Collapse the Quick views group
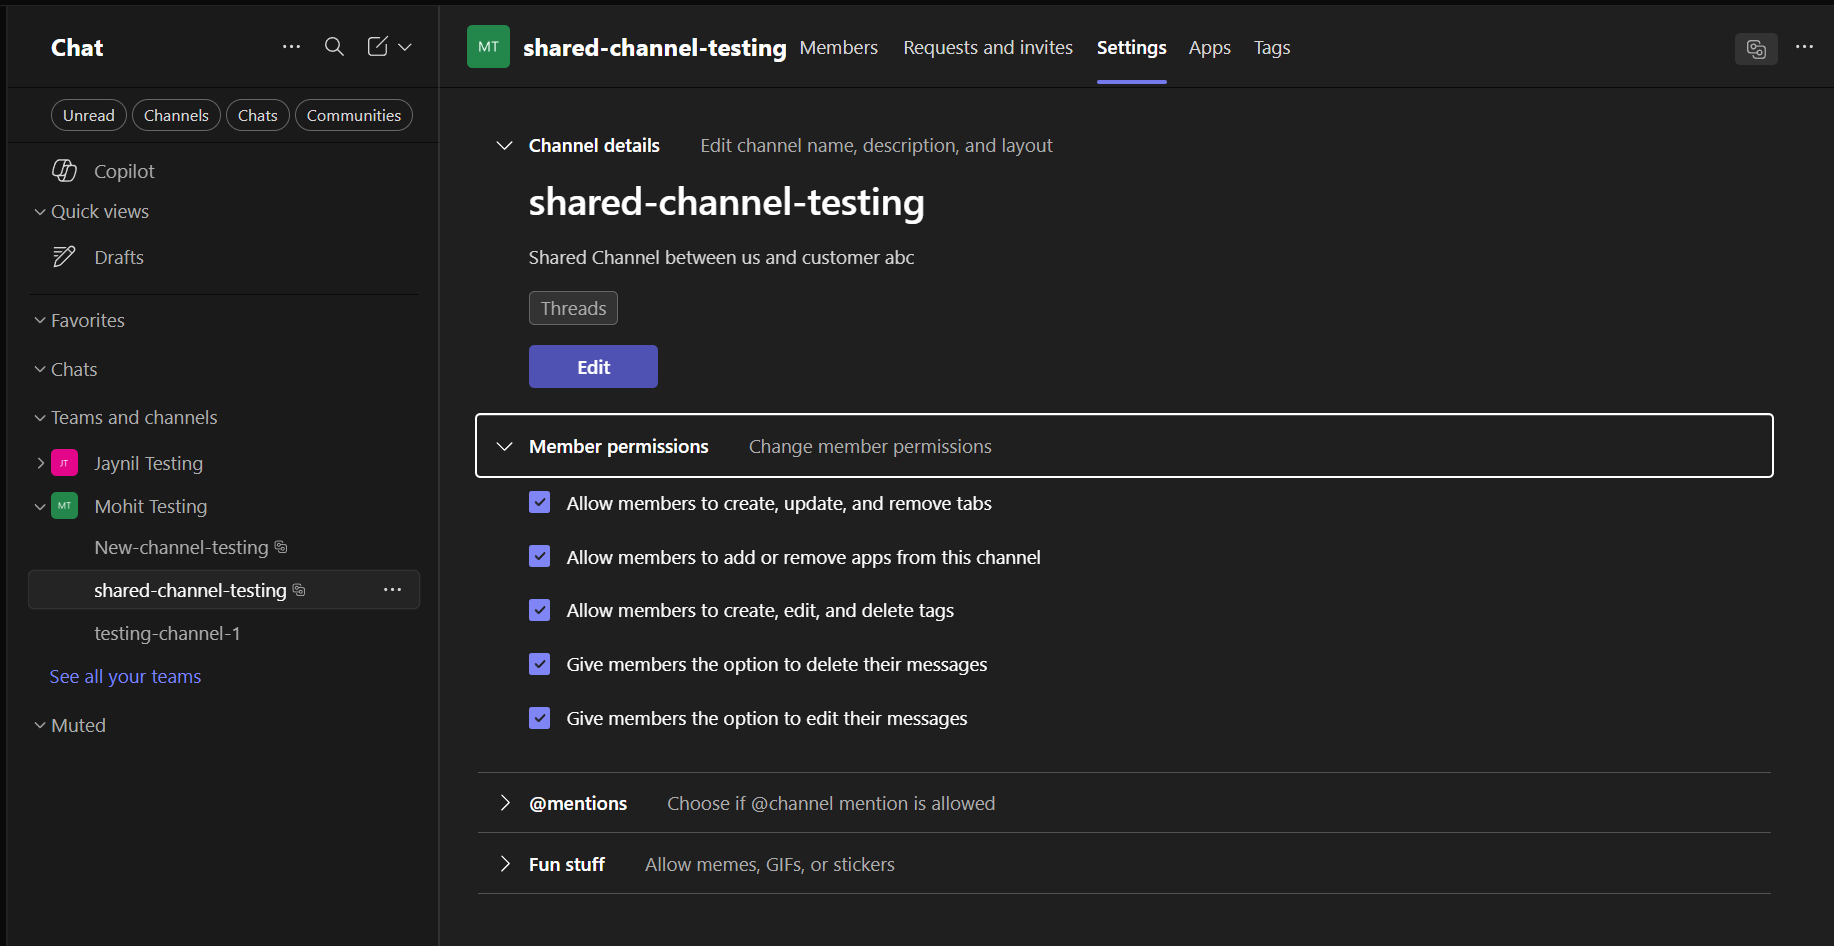This screenshot has width=1834, height=946. point(40,212)
